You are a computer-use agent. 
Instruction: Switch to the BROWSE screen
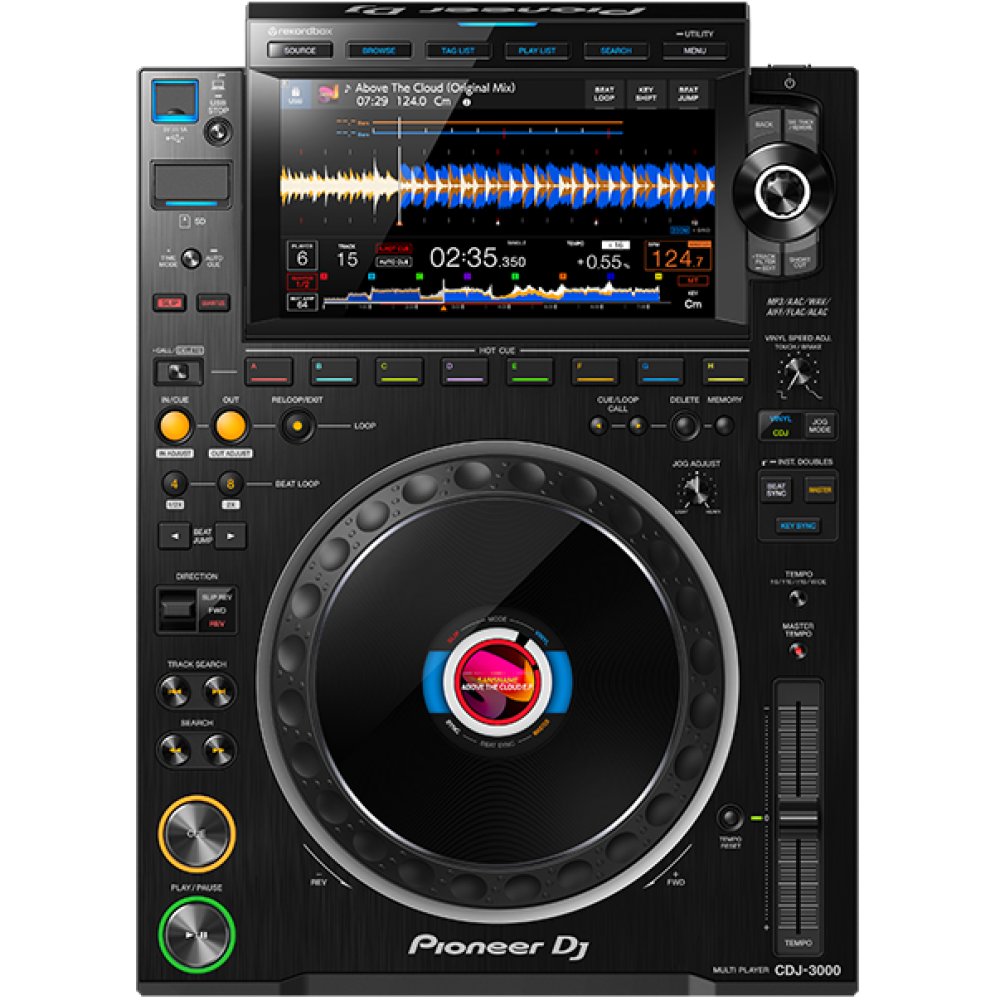pos(378,50)
